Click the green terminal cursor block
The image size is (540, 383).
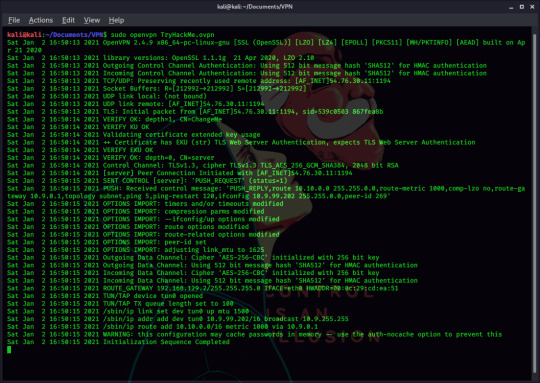coord(9,350)
